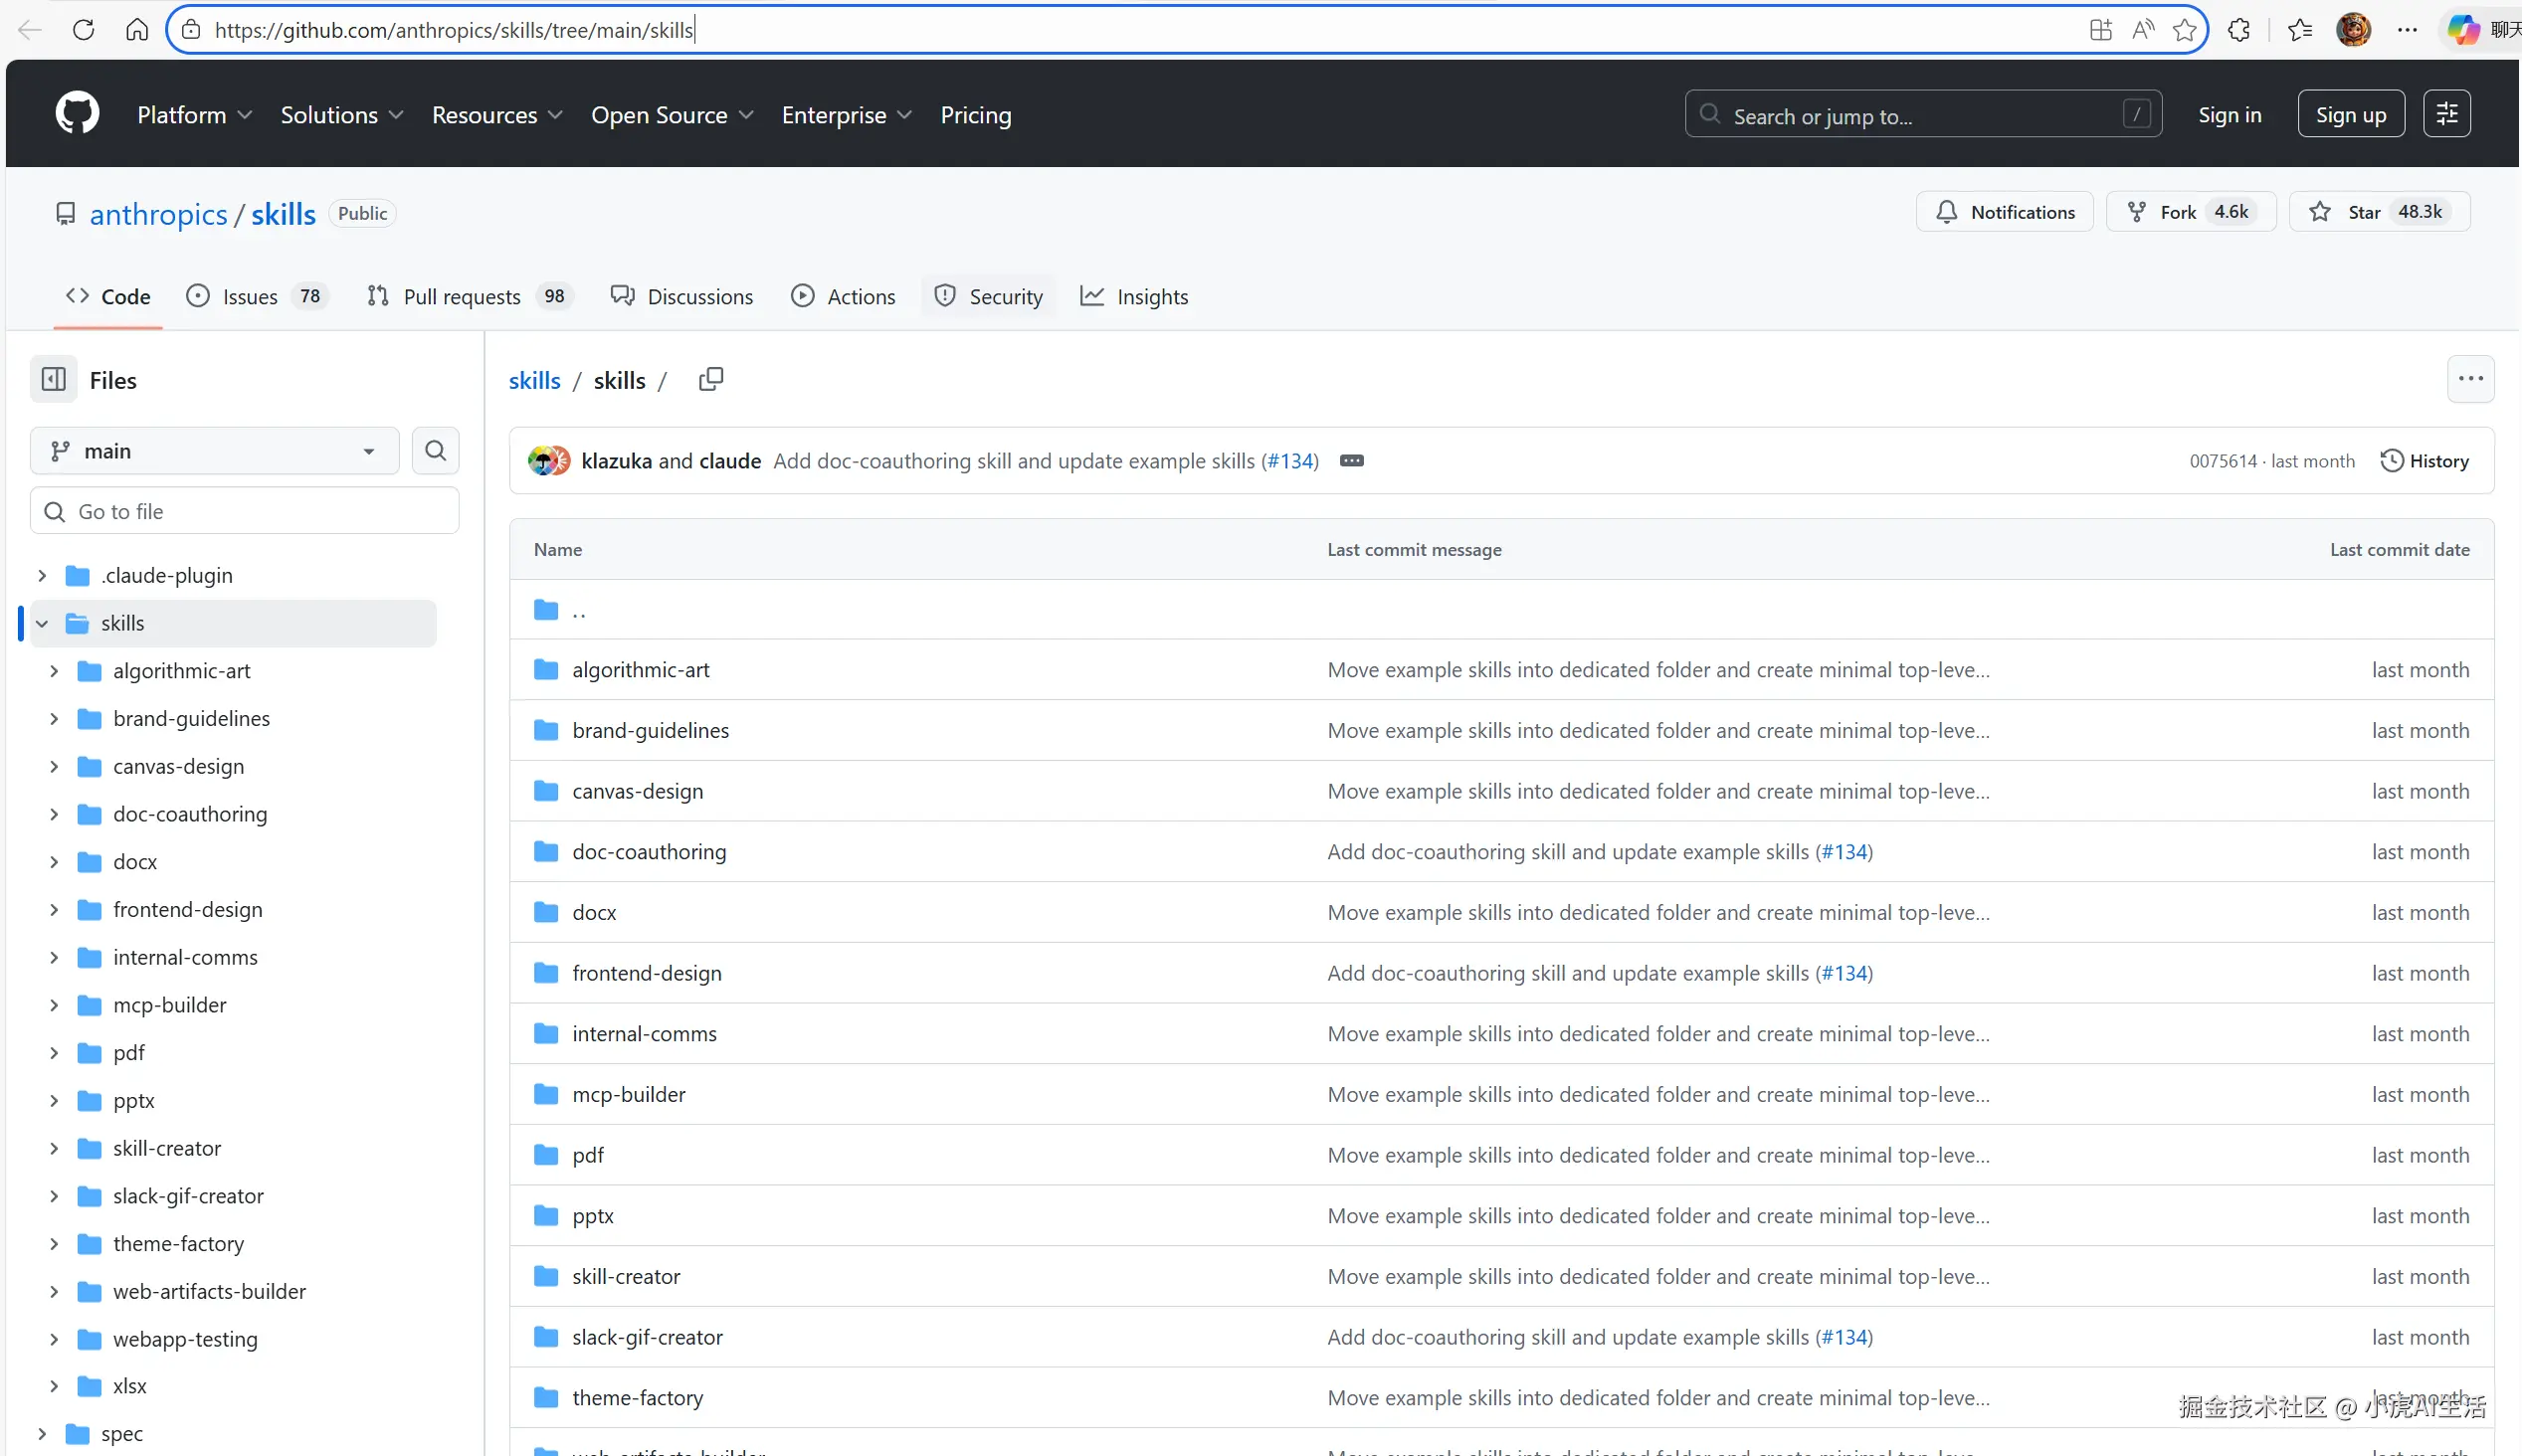Open the commit History link
This screenshot has height=1456, width=2522.
pyautogui.click(x=2424, y=461)
